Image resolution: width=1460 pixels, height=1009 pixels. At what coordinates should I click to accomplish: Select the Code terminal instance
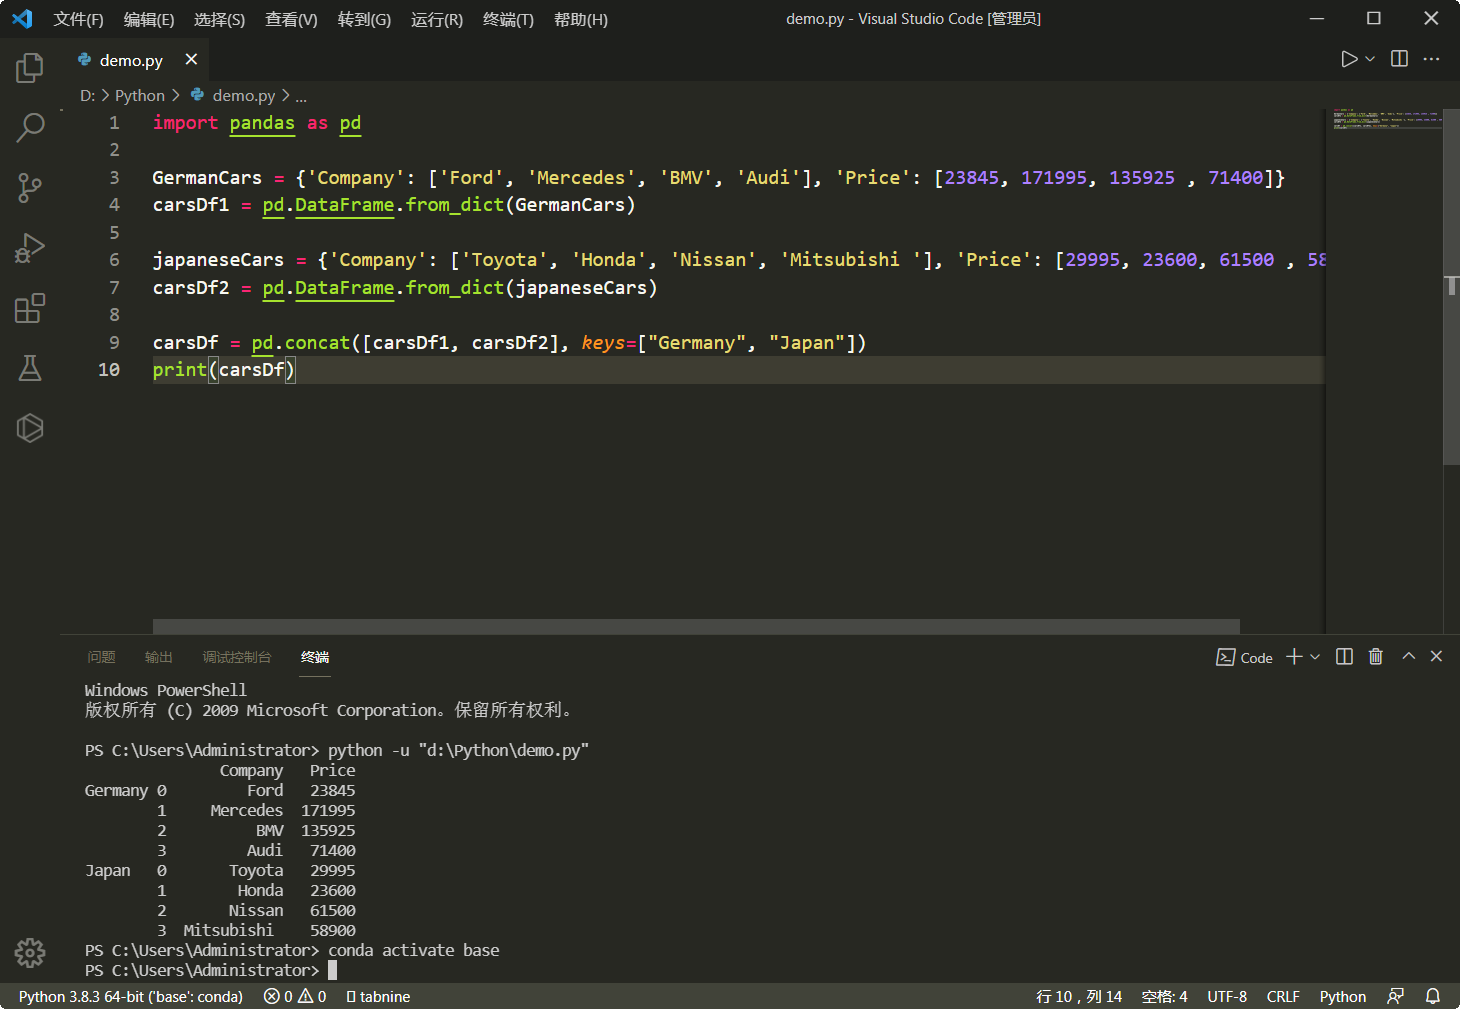1244,657
